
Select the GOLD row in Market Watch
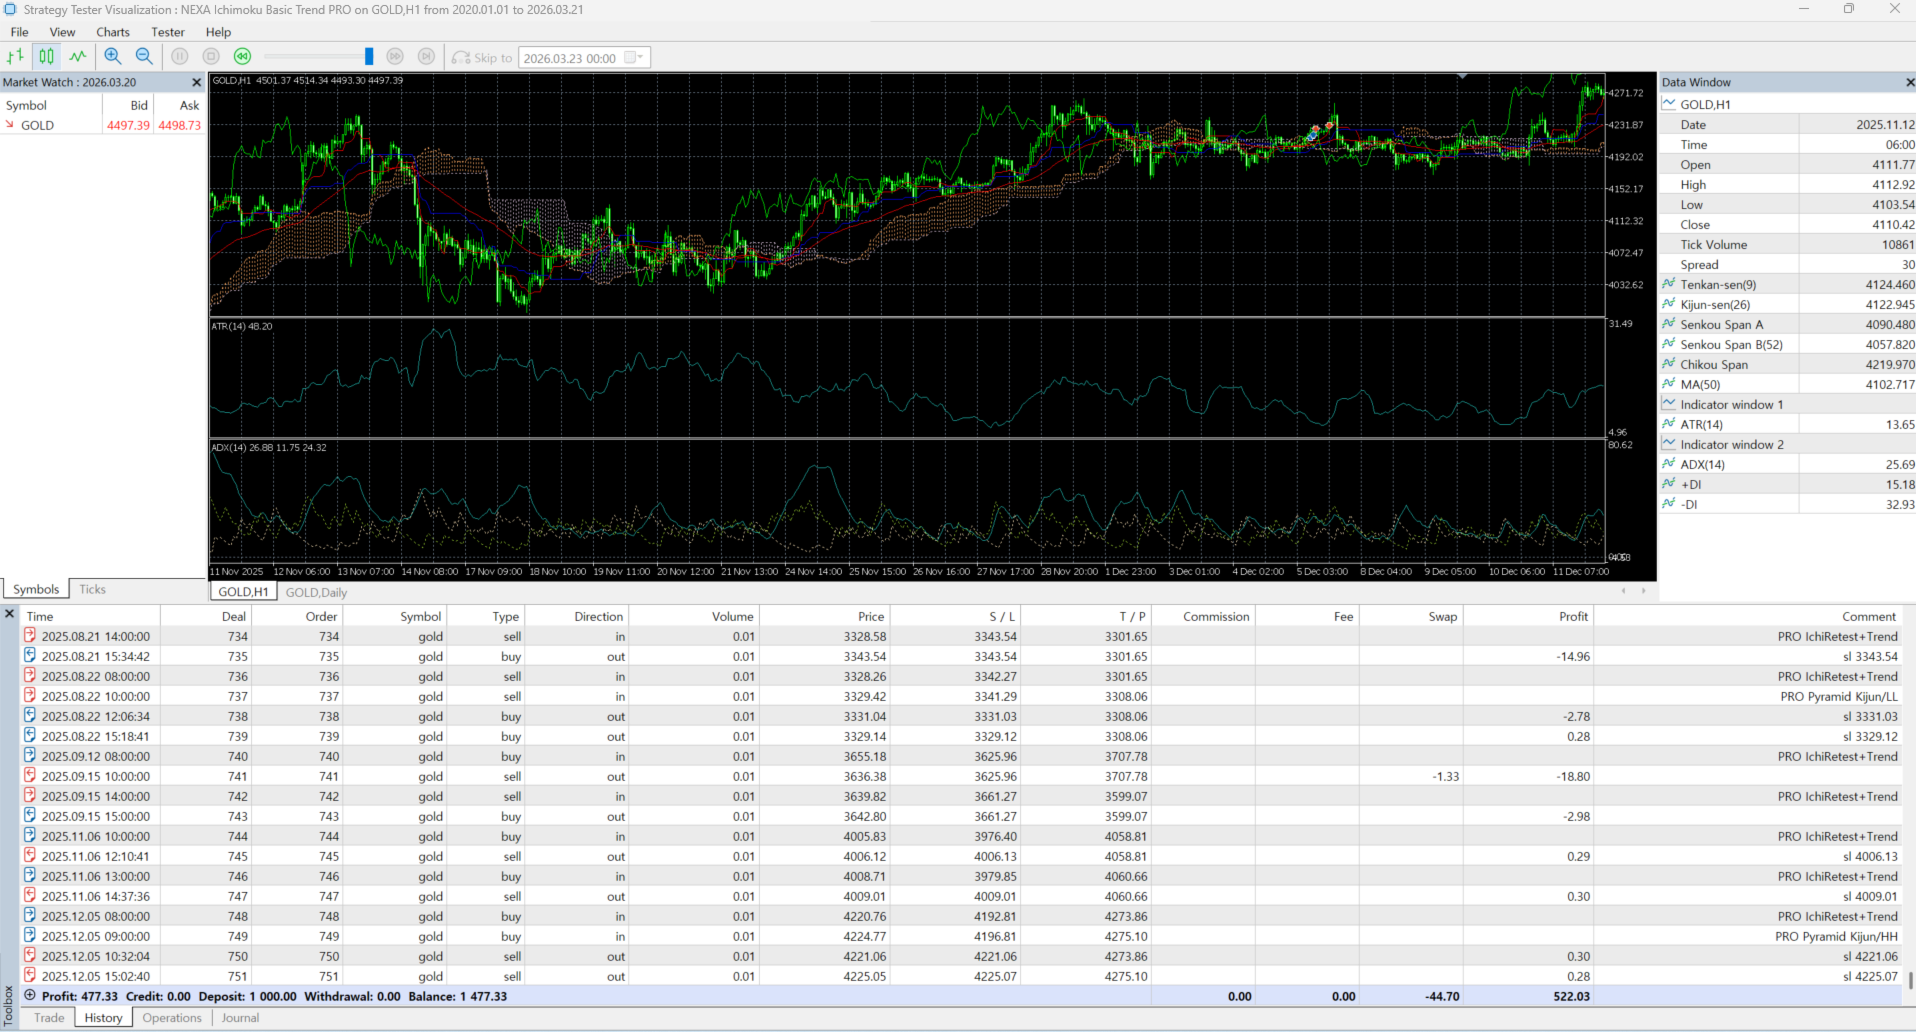click(38, 125)
